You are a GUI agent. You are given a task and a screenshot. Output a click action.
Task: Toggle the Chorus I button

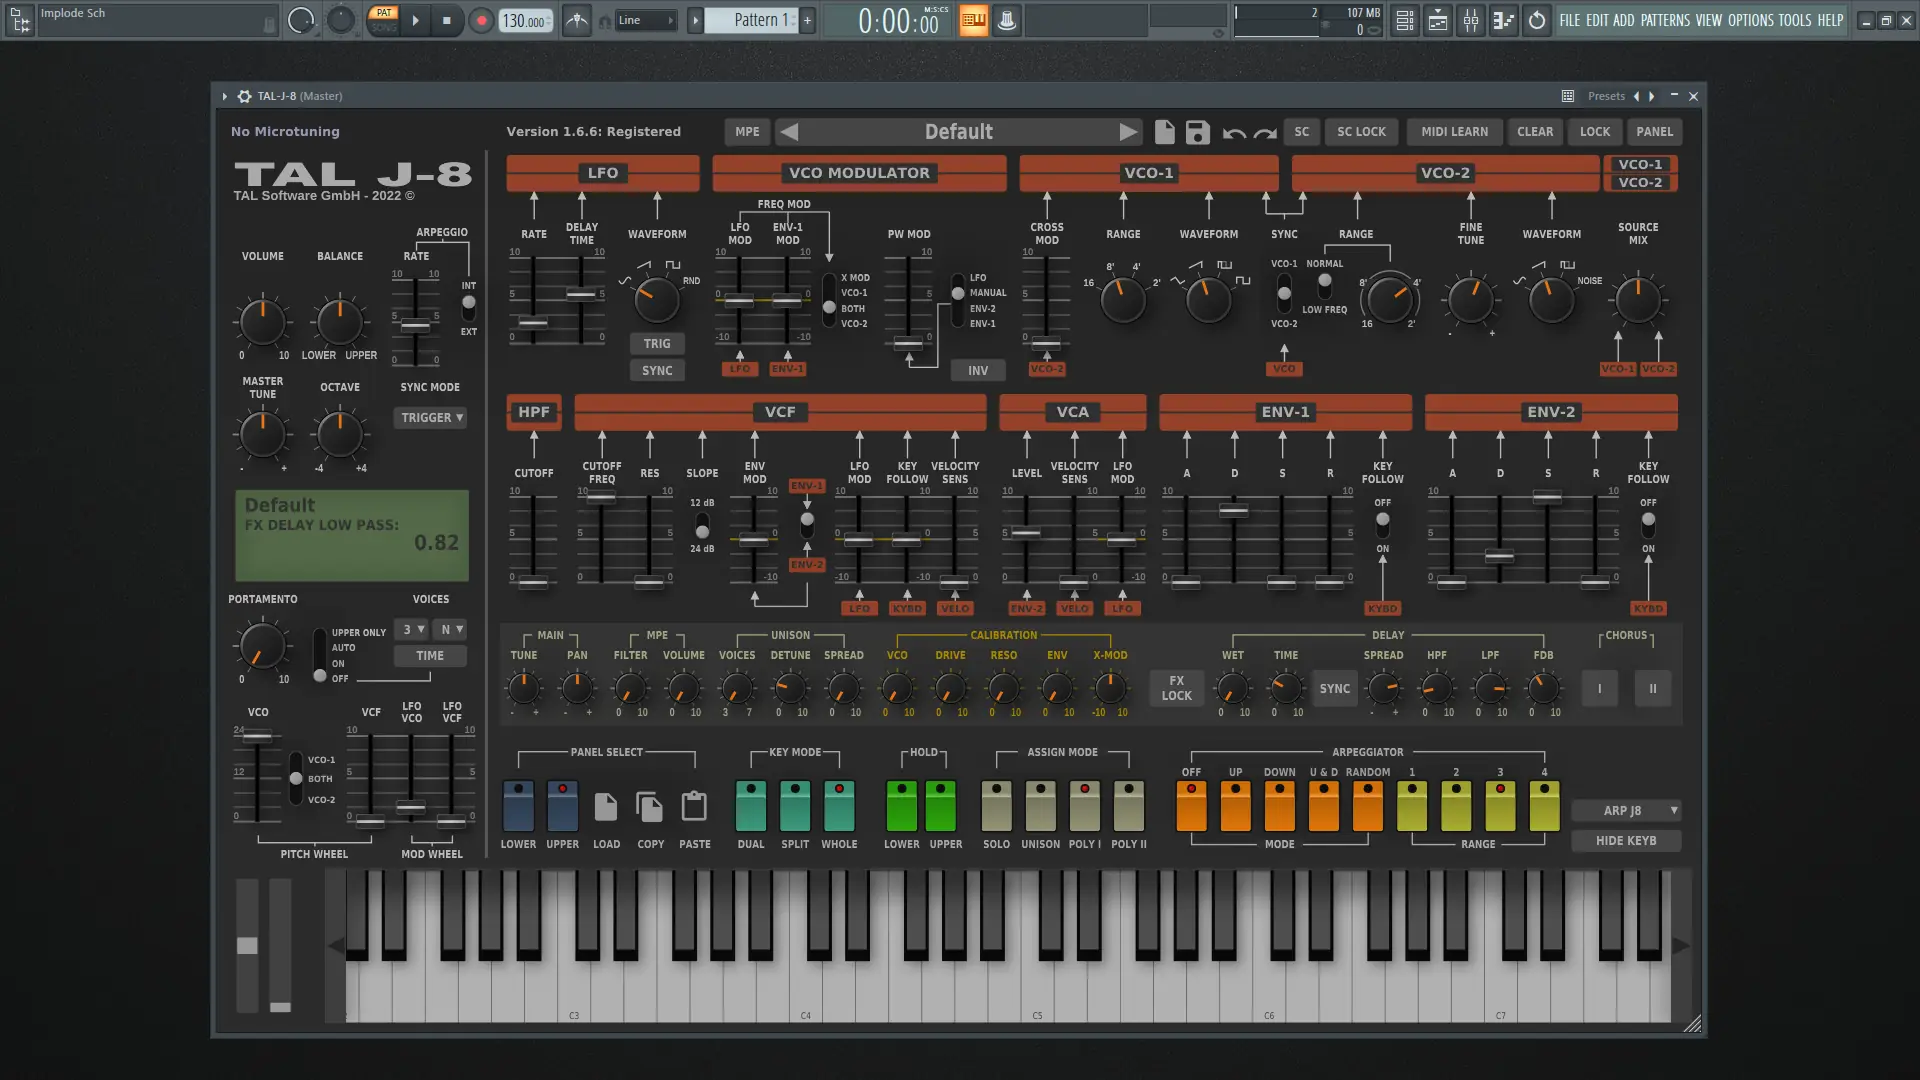click(1599, 688)
